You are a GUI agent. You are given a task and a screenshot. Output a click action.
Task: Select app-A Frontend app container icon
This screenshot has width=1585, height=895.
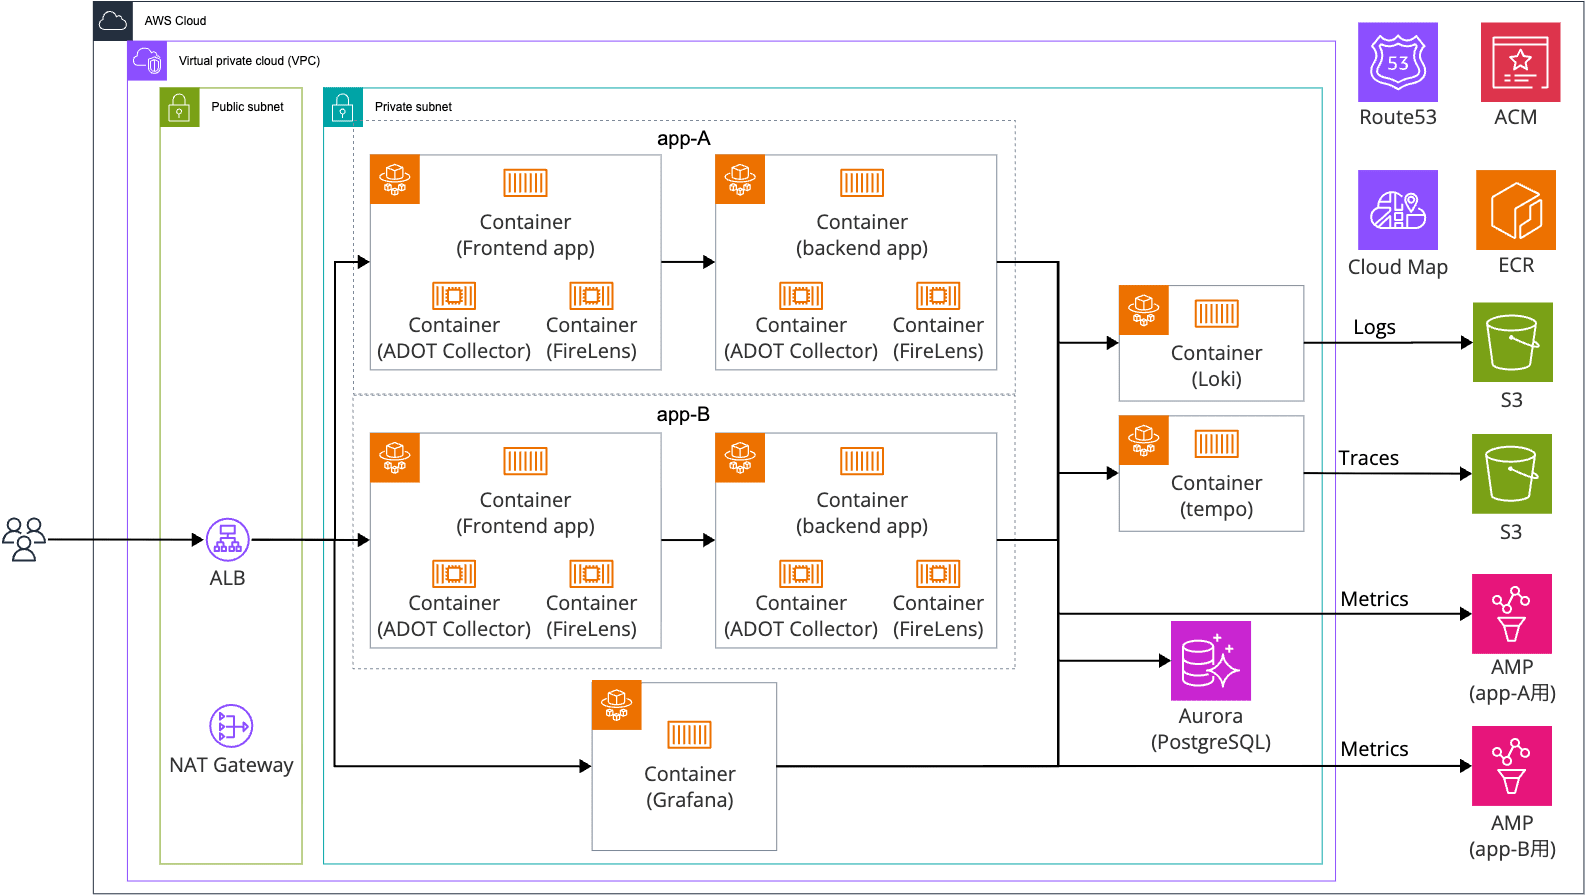[525, 183]
